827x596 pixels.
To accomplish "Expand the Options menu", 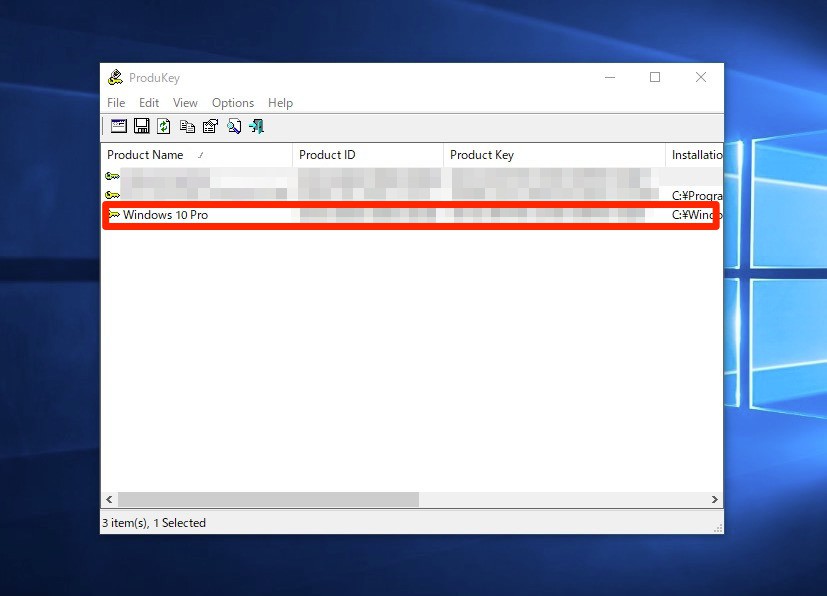I will [233, 103].
